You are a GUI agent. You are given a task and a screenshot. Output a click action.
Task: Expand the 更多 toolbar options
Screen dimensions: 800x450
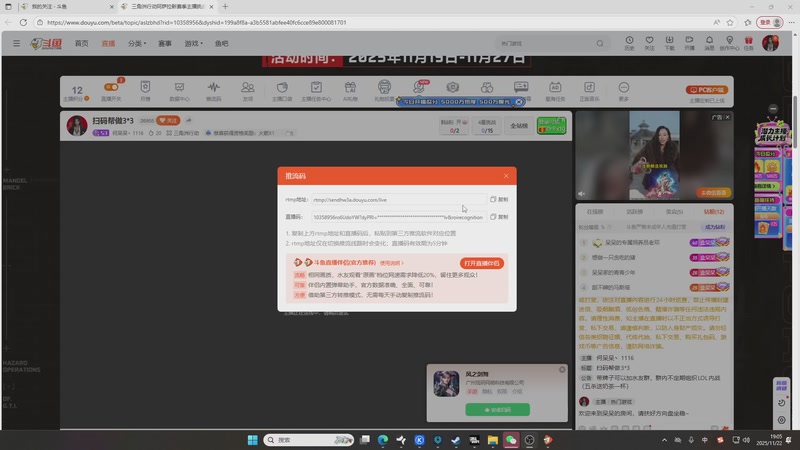click(x=623, y=91)
